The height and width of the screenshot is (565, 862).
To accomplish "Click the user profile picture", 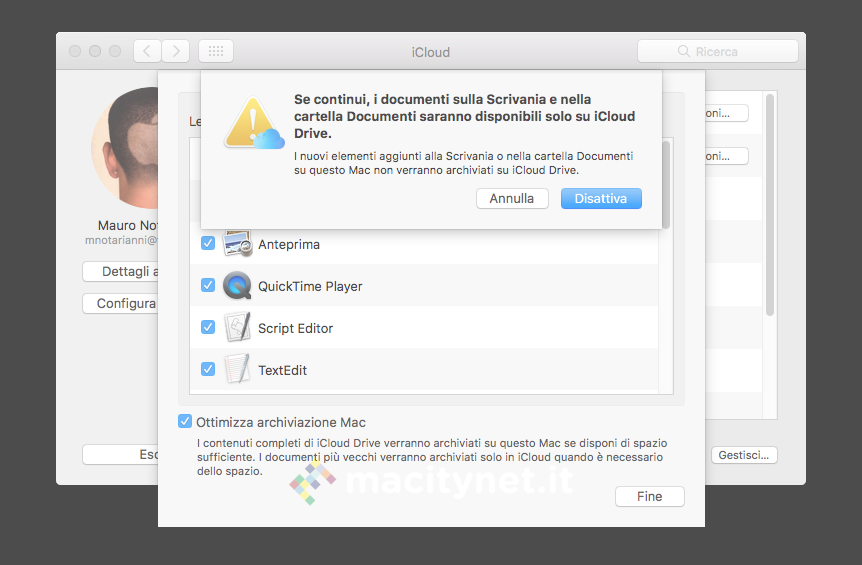I will (x=125, y=147).
